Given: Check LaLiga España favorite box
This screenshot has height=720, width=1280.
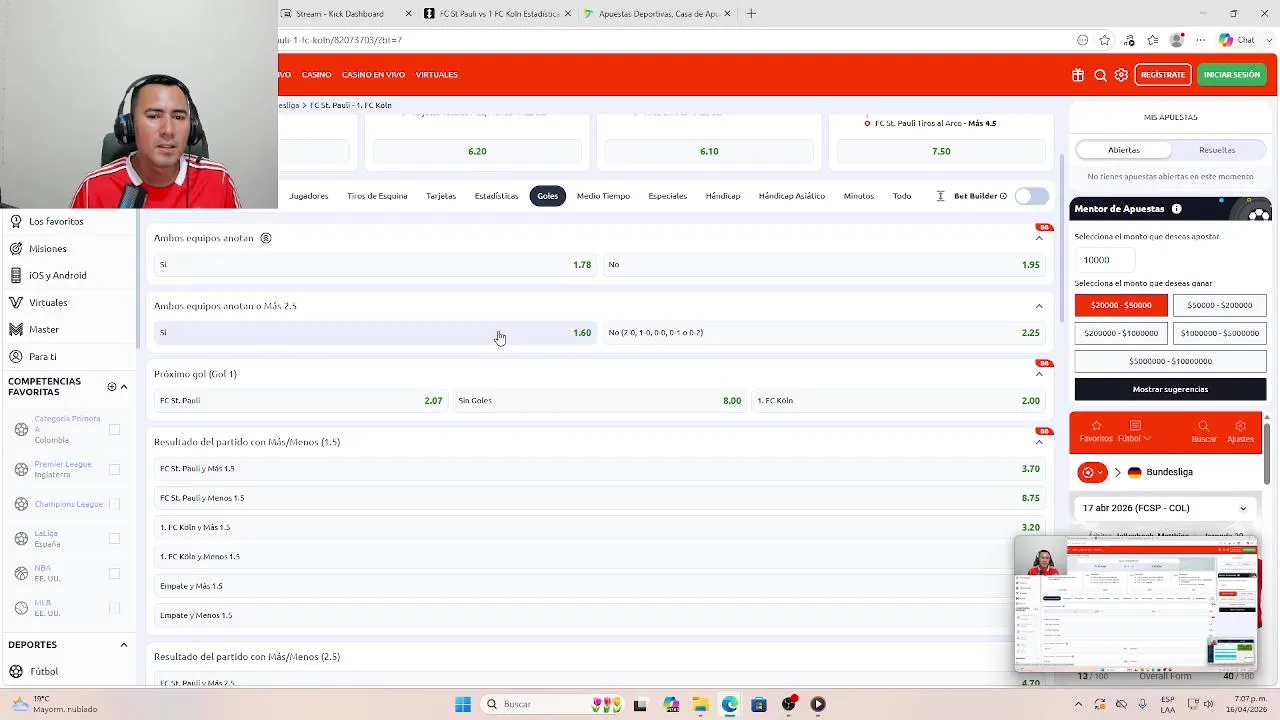Looking at the screenshot, I should 114,538.
